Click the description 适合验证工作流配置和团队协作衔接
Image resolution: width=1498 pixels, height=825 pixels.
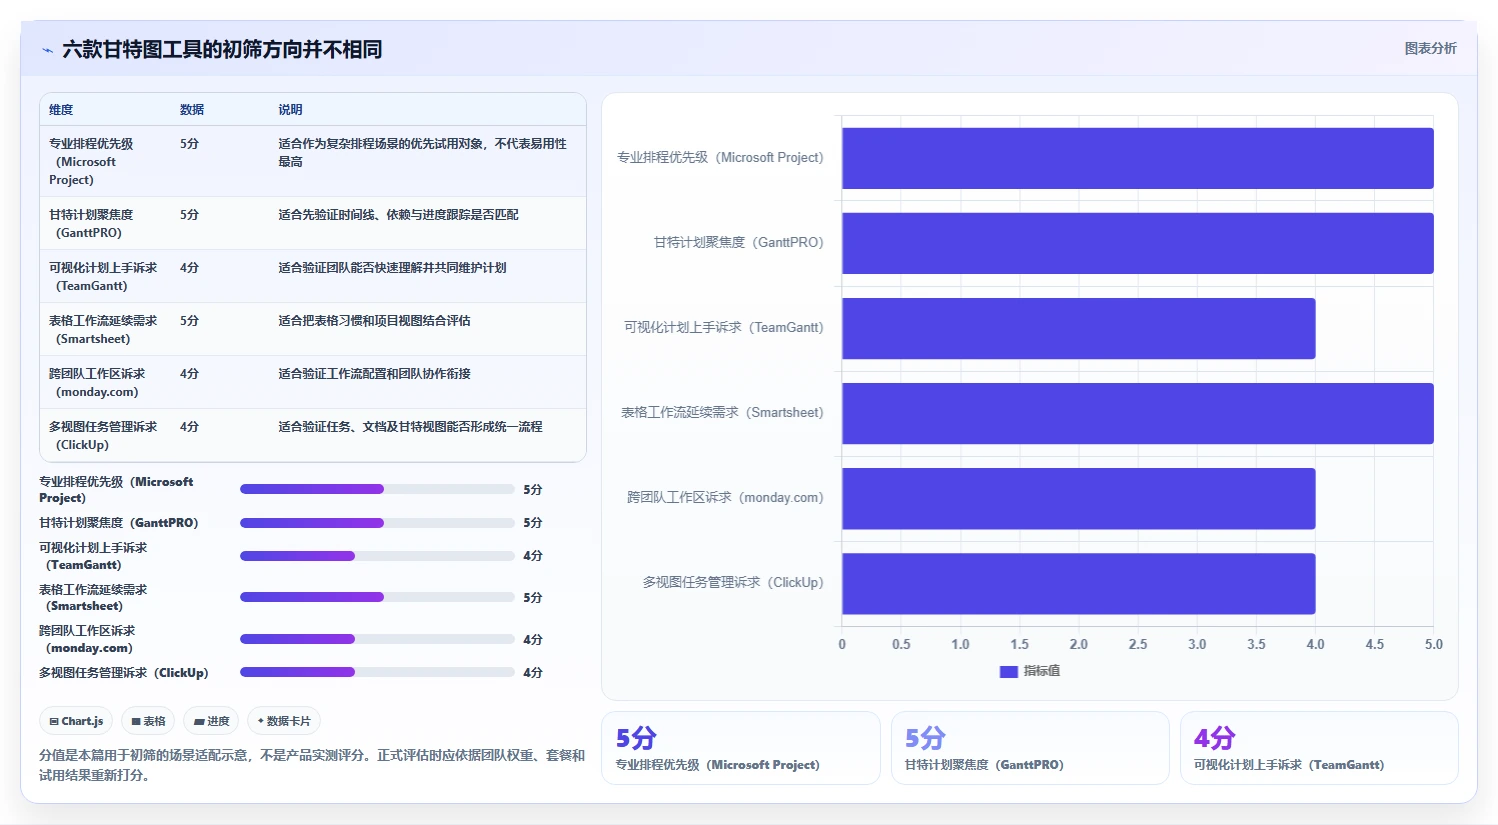tap(374, 374)
